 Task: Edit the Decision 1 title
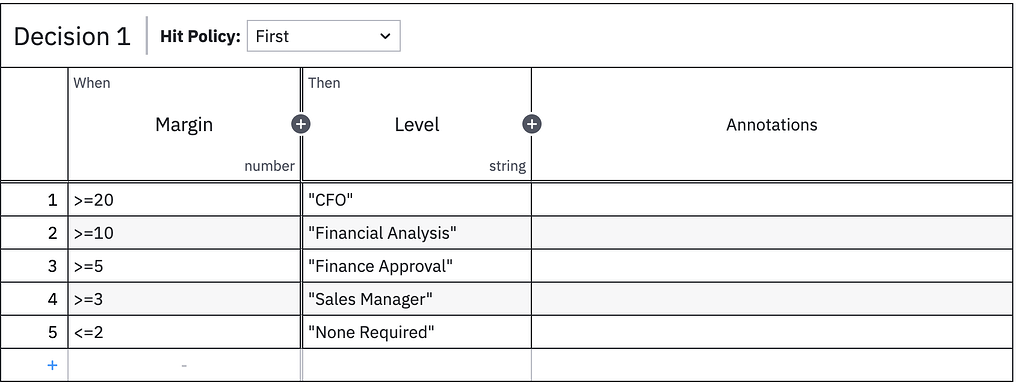[x=72, y=37]
